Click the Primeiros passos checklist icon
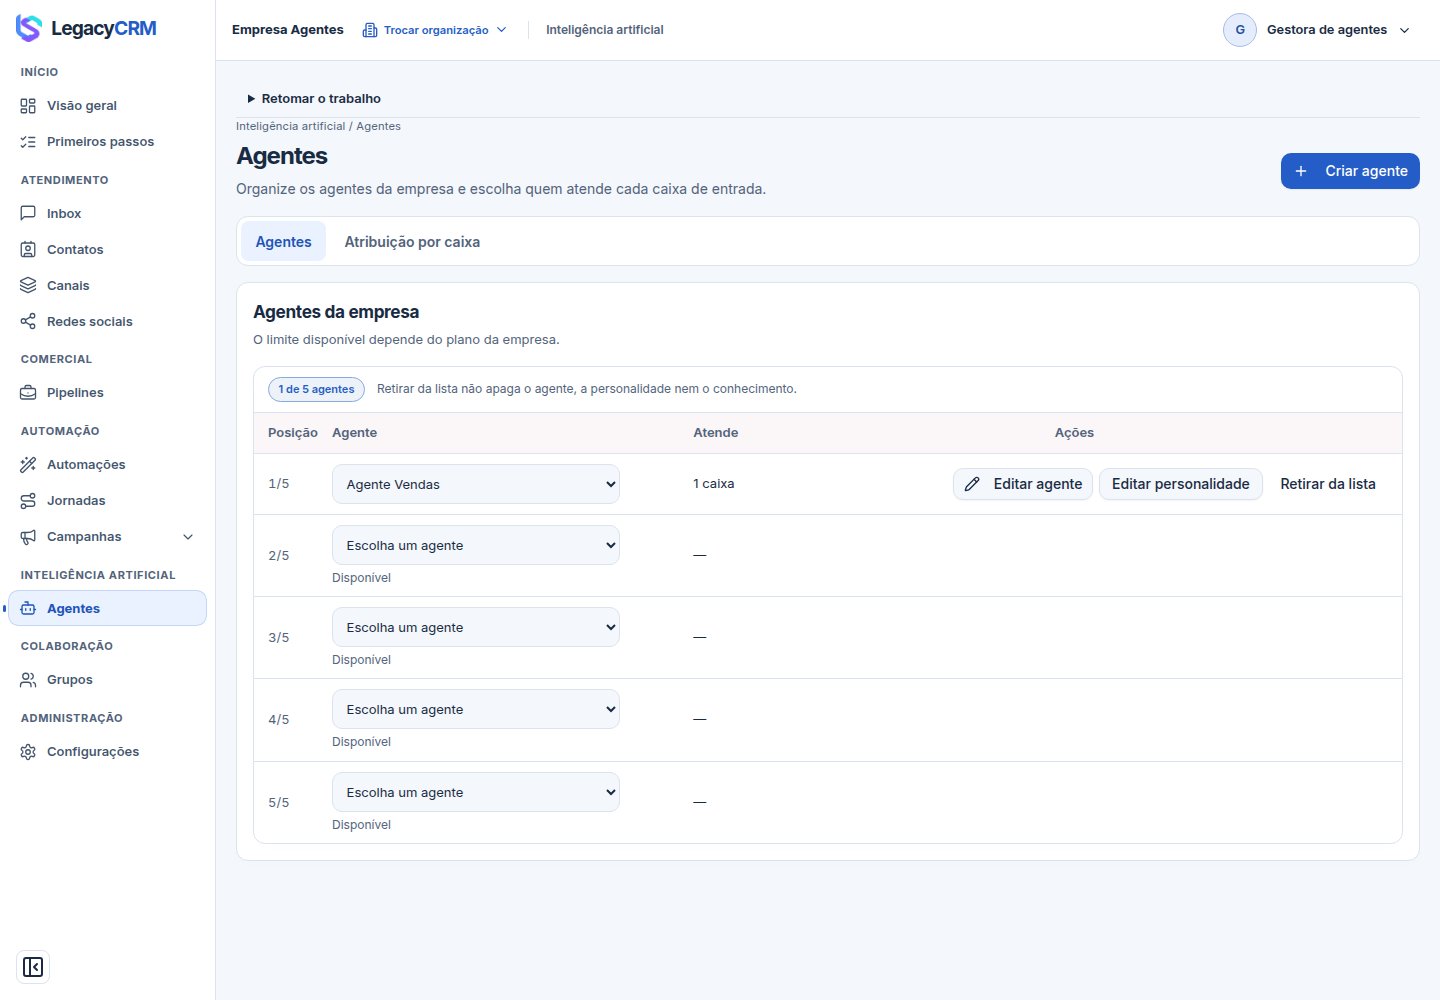 [28, 142]
